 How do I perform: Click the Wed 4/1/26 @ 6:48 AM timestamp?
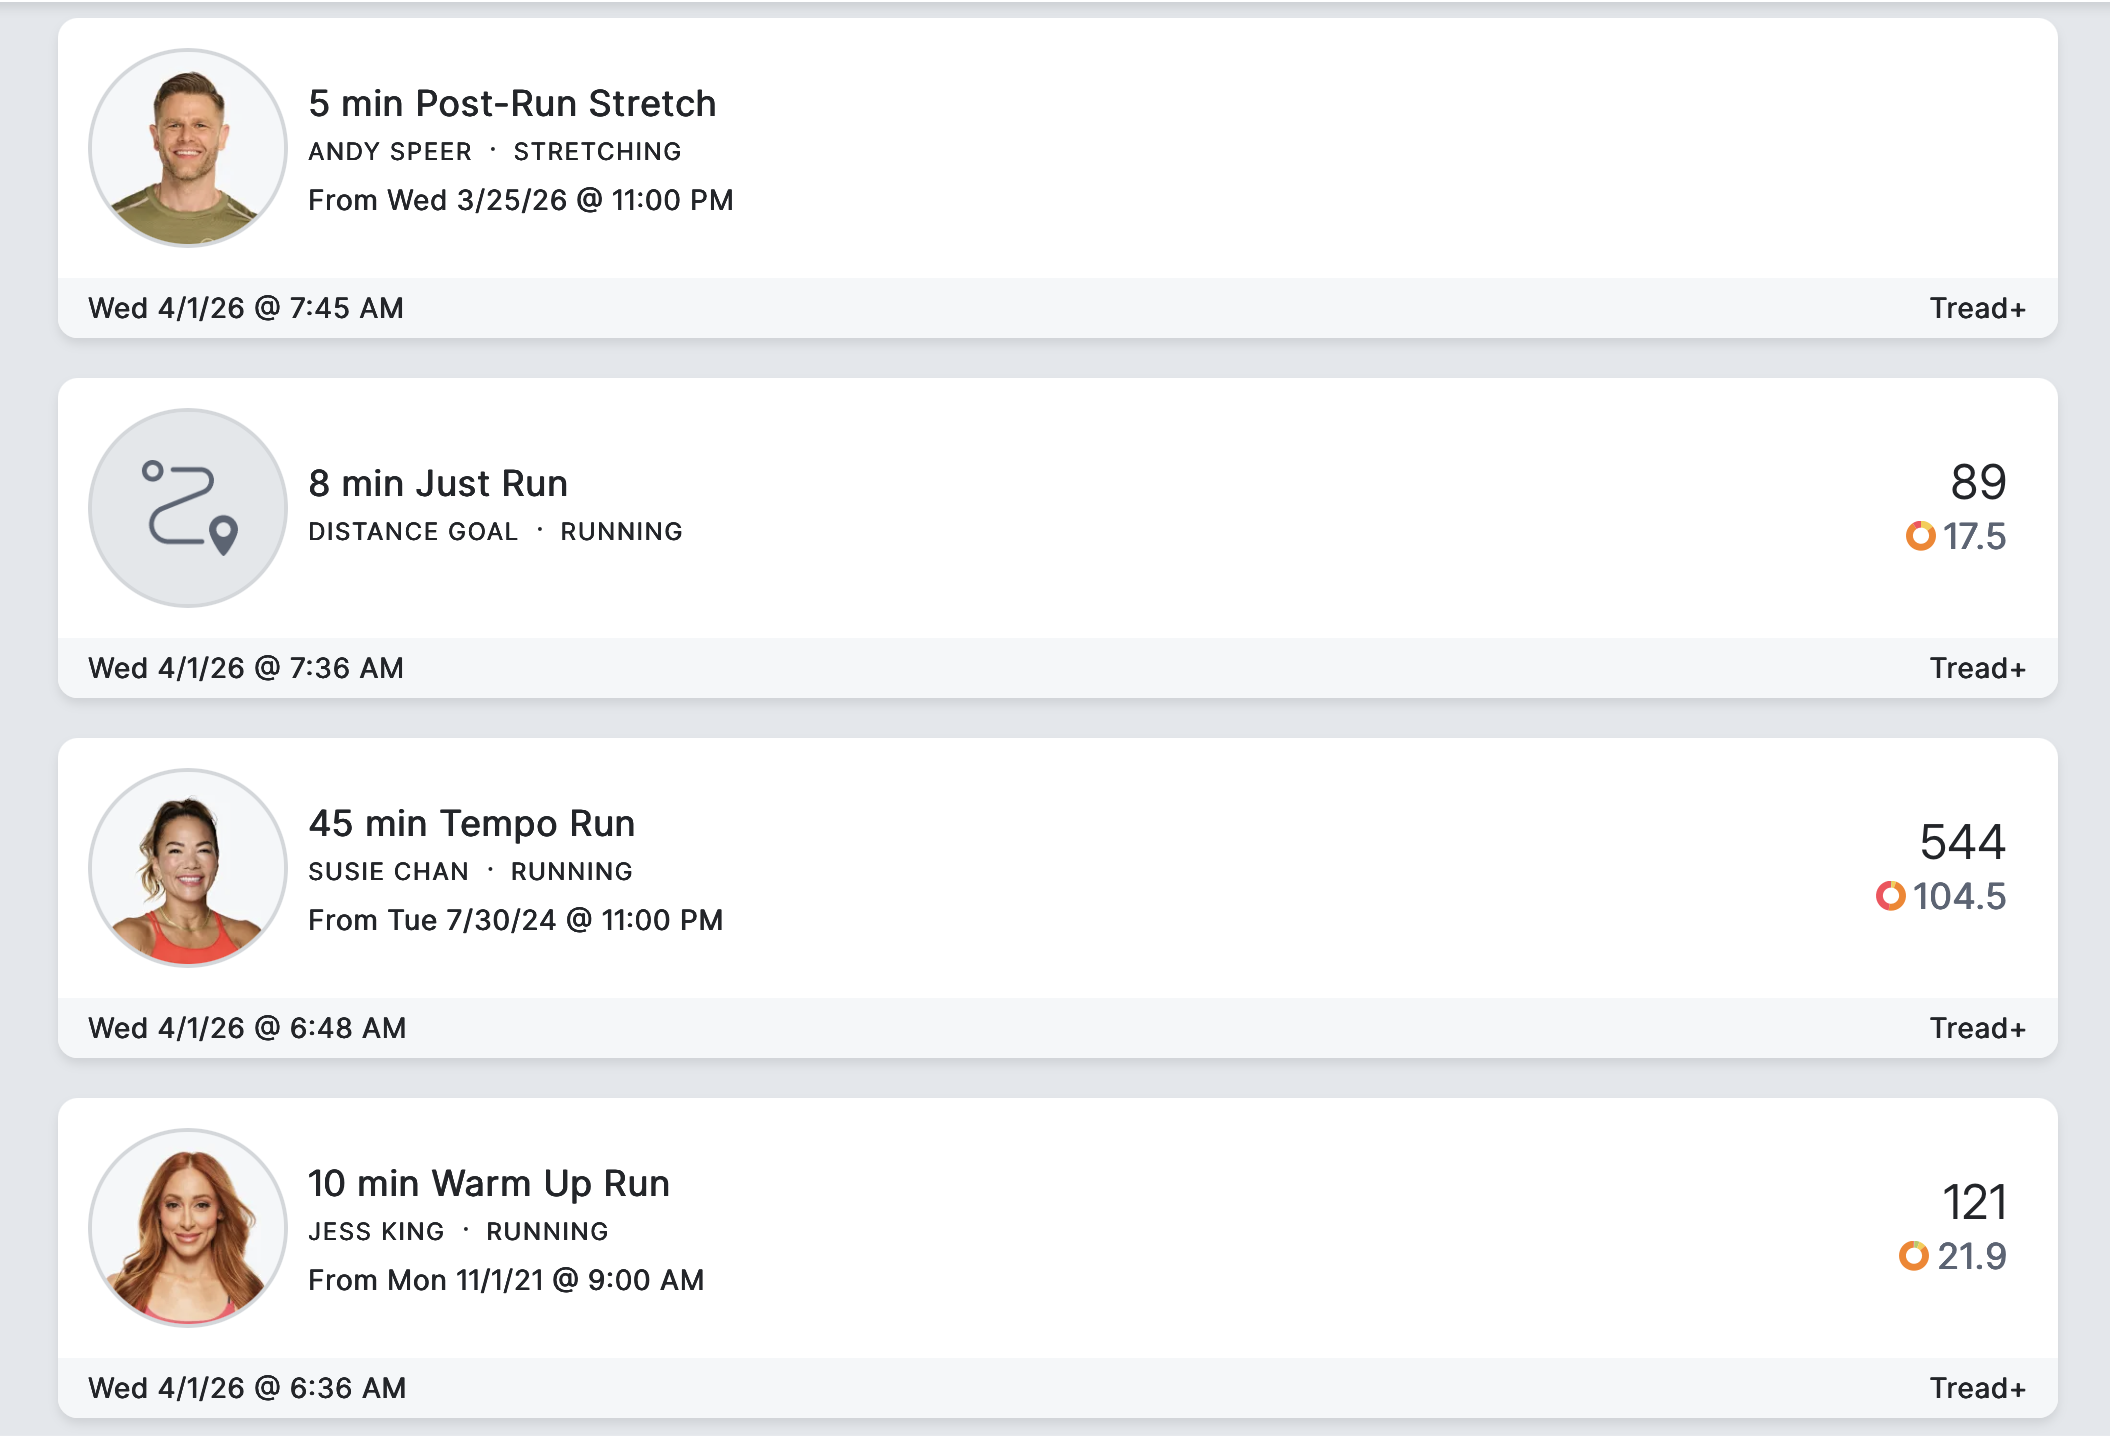pos(247,1028)
